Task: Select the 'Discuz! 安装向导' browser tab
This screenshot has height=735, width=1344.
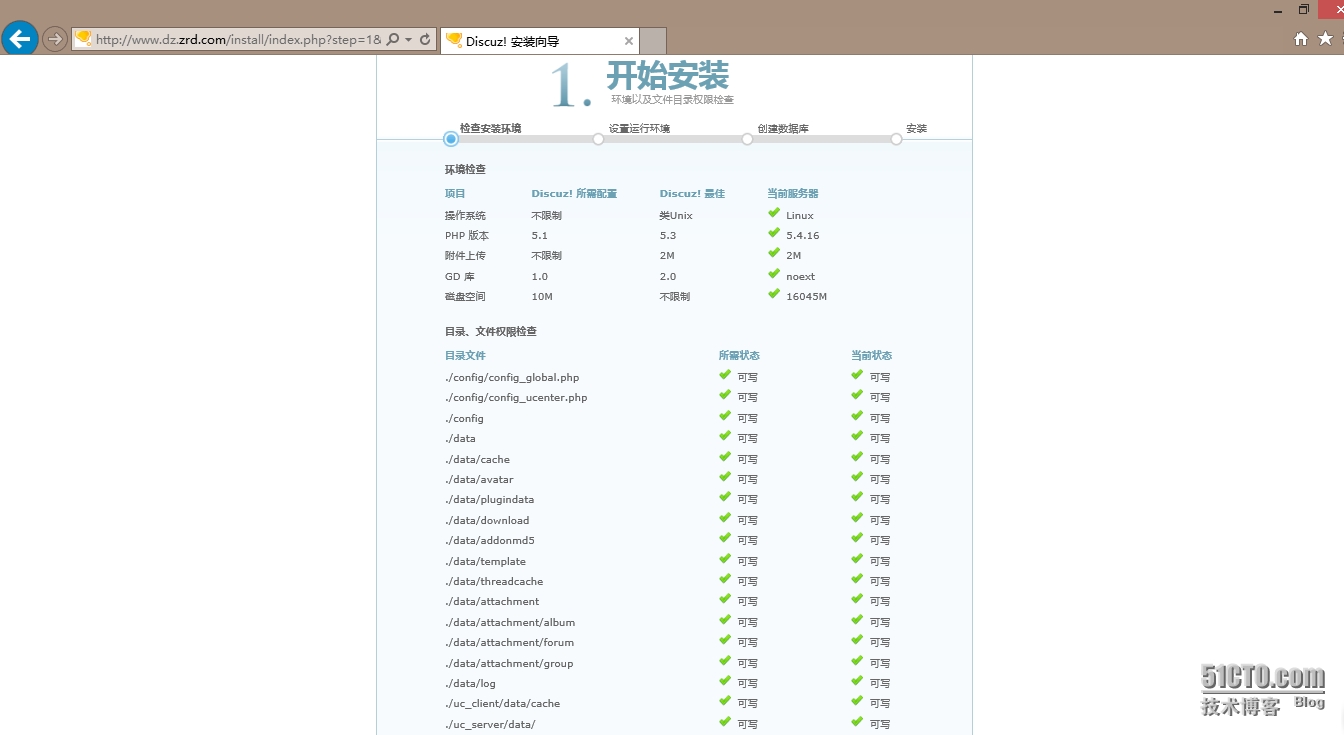Action: point(539,41)
